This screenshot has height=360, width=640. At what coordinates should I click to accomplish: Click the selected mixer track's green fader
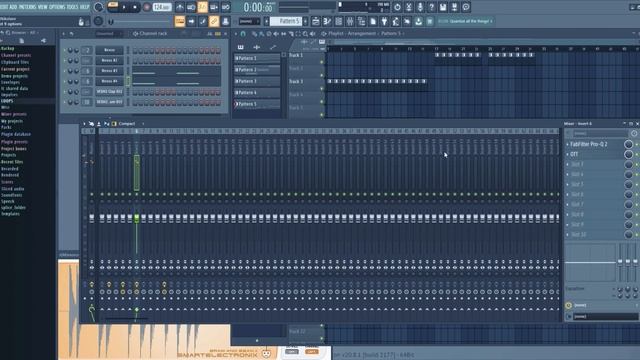tap(137, 218)
